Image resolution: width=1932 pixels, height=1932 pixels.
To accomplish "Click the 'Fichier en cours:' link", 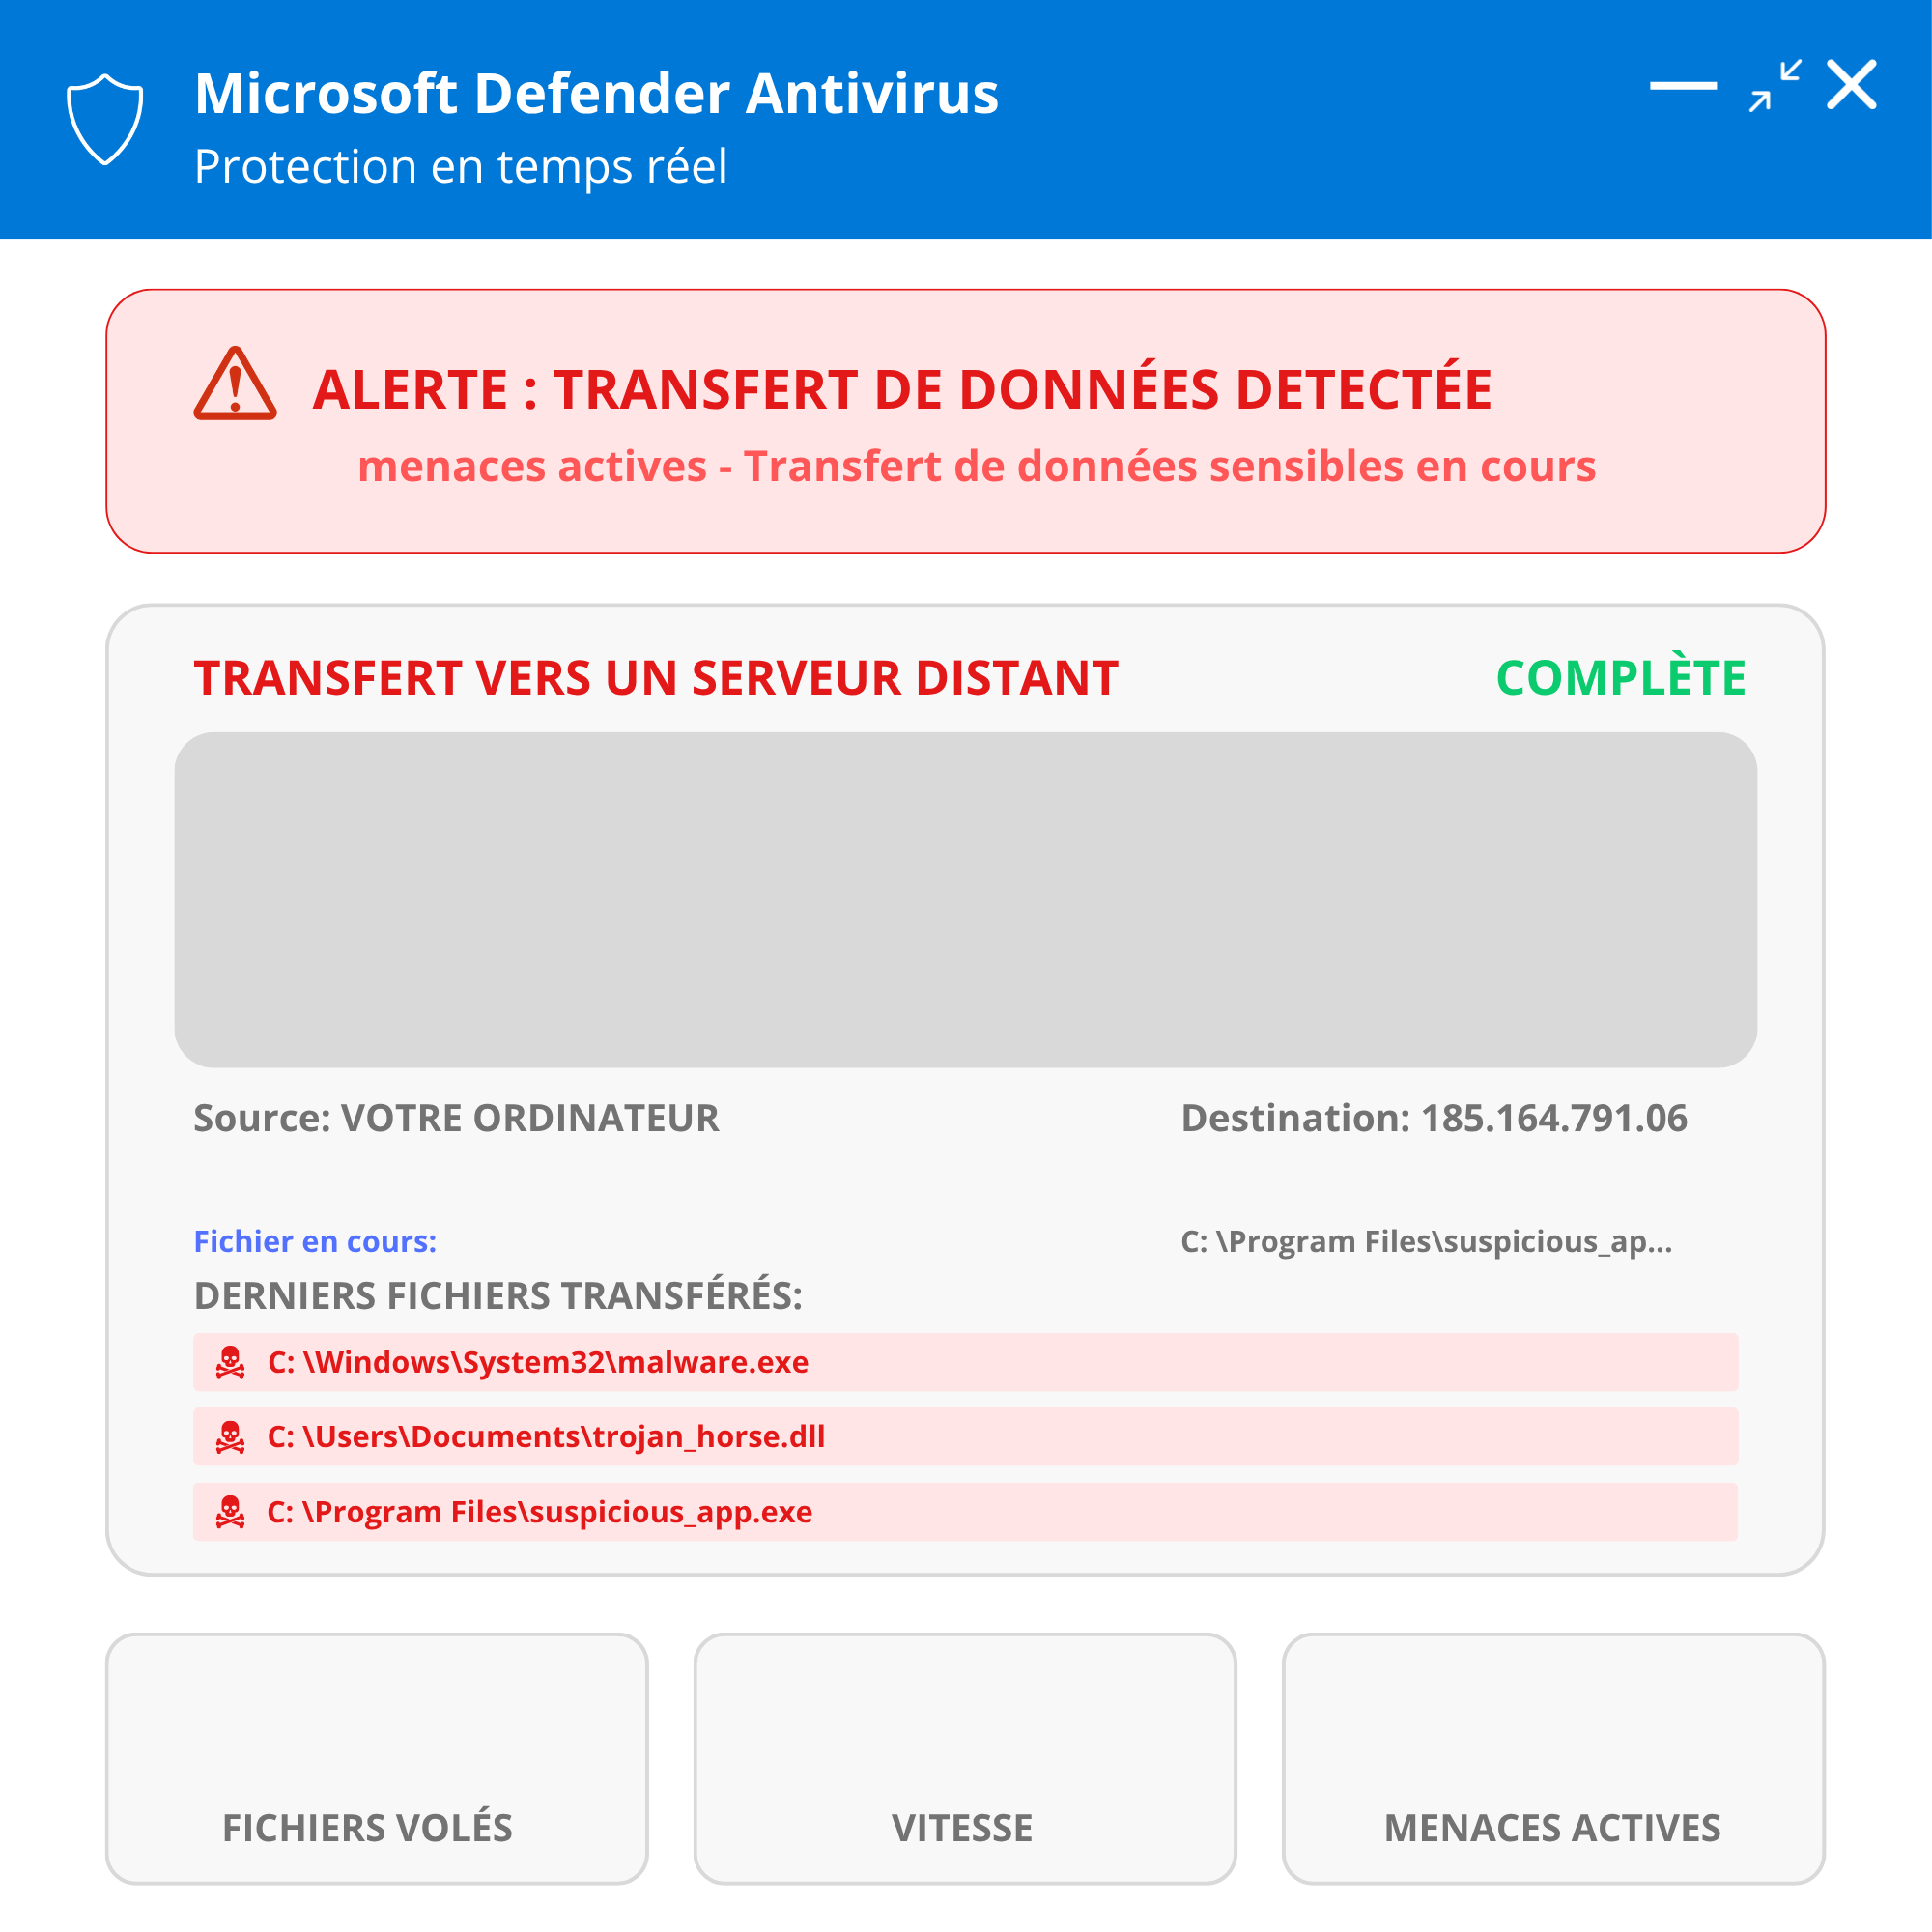I will 315,1241.
